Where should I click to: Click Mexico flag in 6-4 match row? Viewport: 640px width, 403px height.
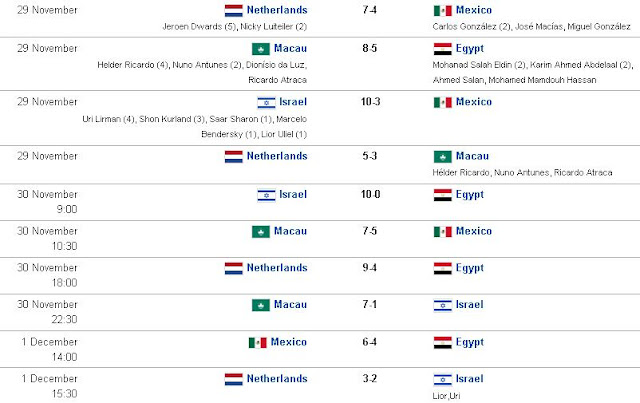pos(258,343)
